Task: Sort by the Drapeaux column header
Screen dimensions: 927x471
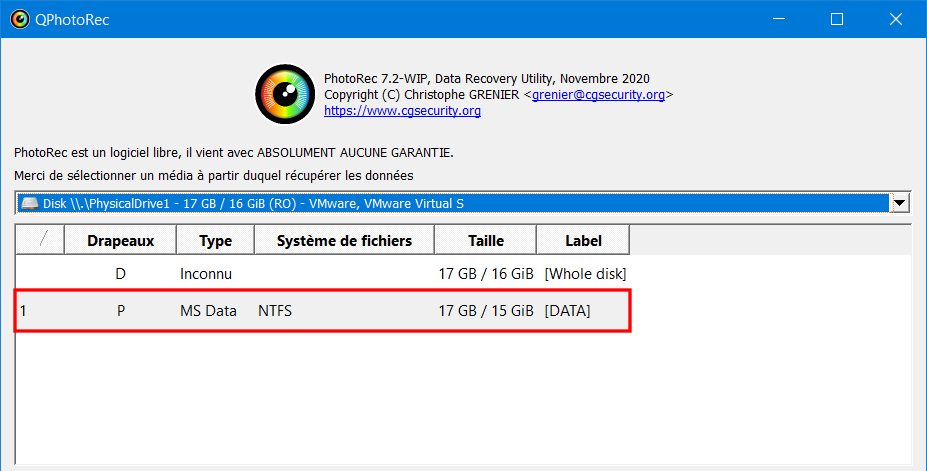Action: (x=120, y=241)
